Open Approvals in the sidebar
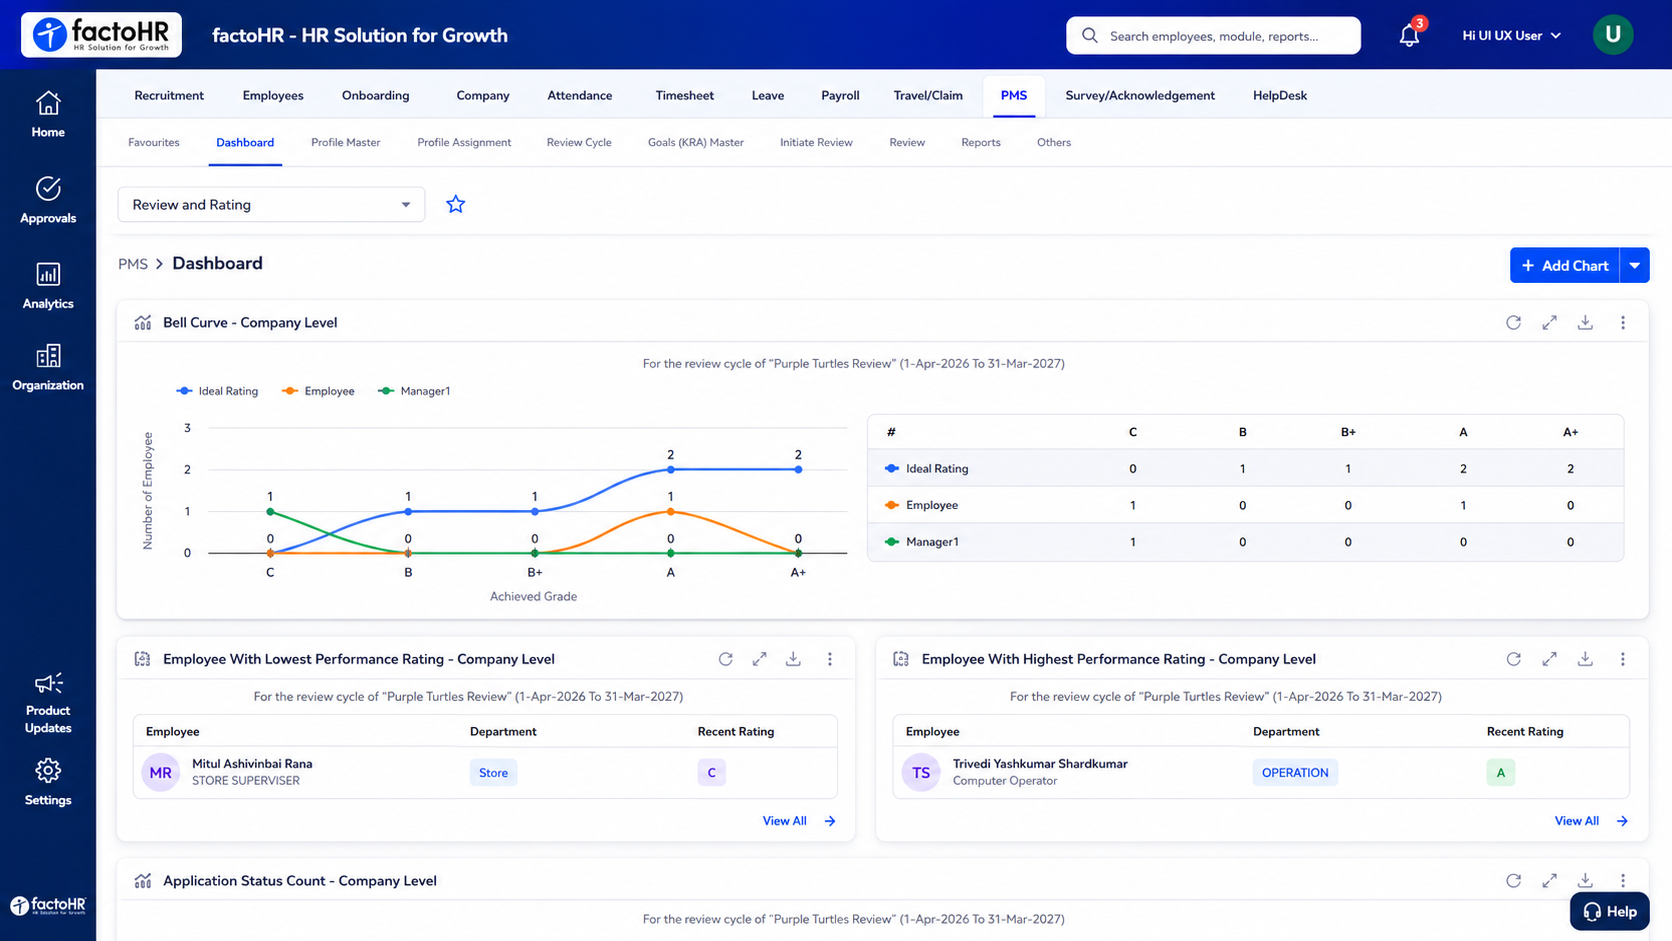The image size is (1672, 941). [48, 200]
